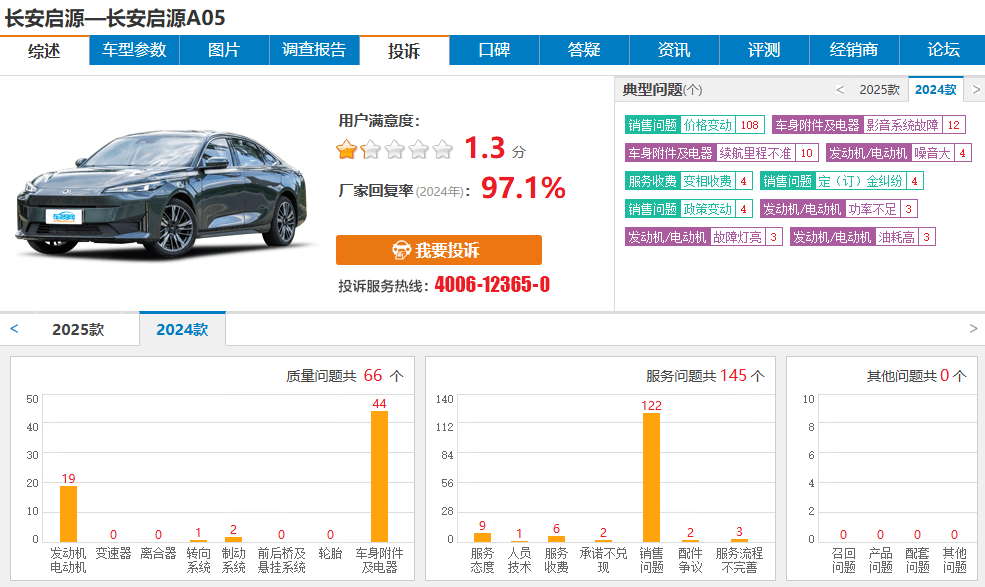Click the 服务流程不完善 axis label
Viewport: 985px width, 587px height.
pos(739,560)
